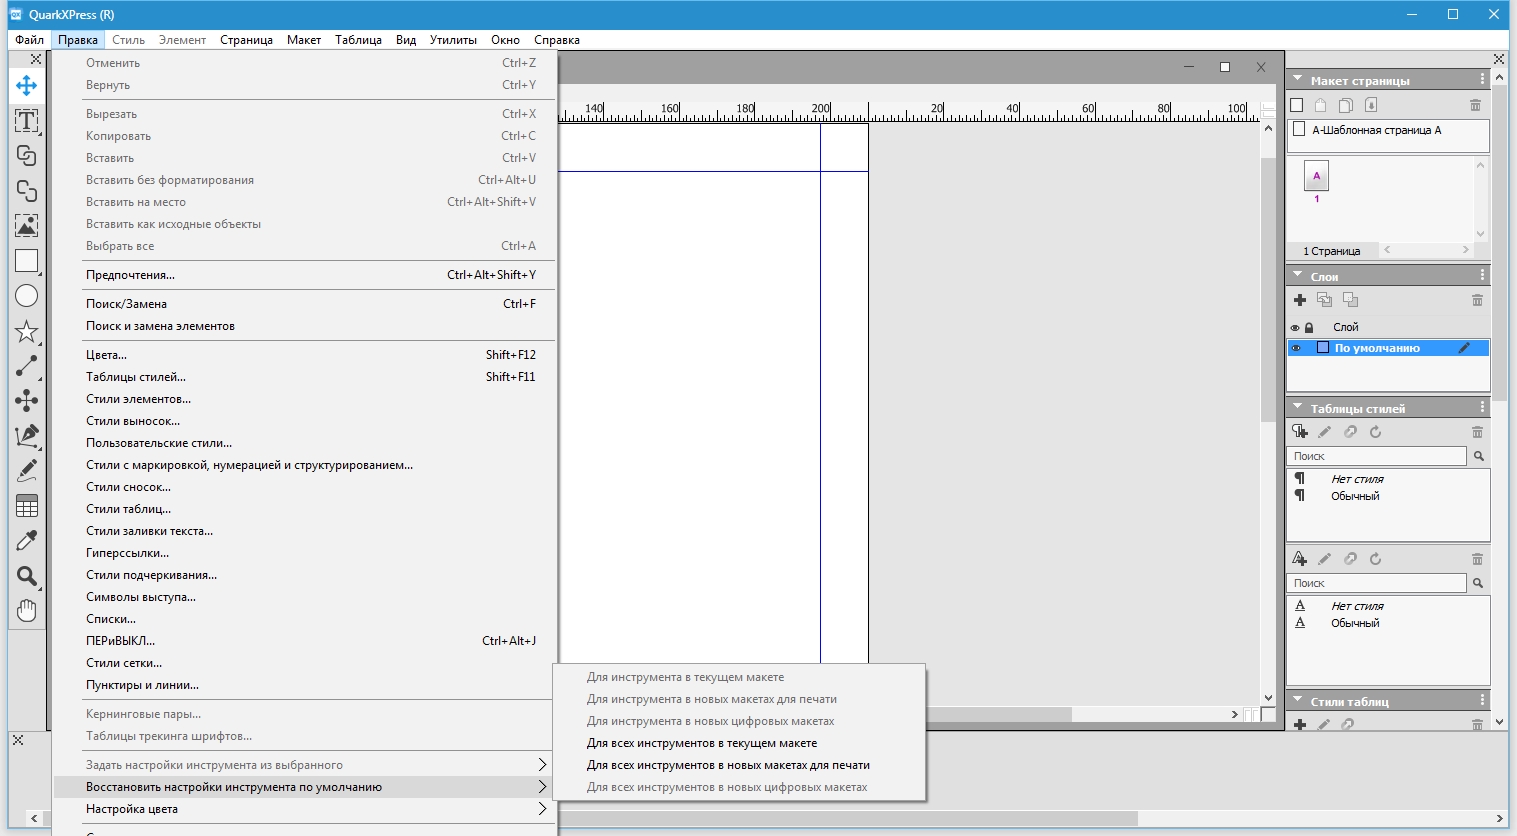Choose Для всех инструментов в текущем макете

(x=739, y=743)
